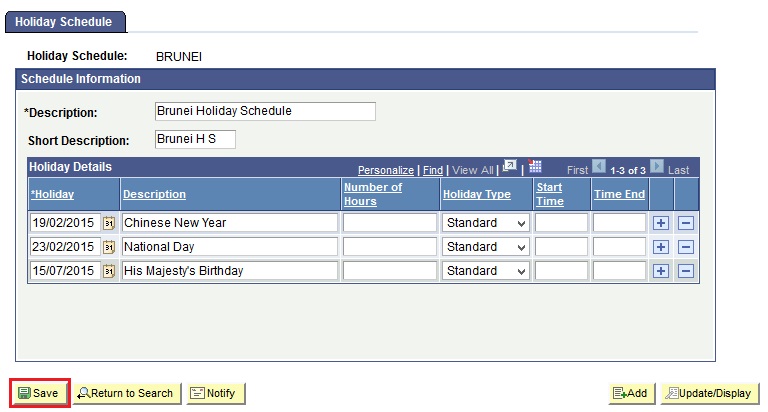Image resolution: width=768 pixels, height=412 pixels.
Task: Select the Holiday Schedule tab
Action: click(64, 22)
